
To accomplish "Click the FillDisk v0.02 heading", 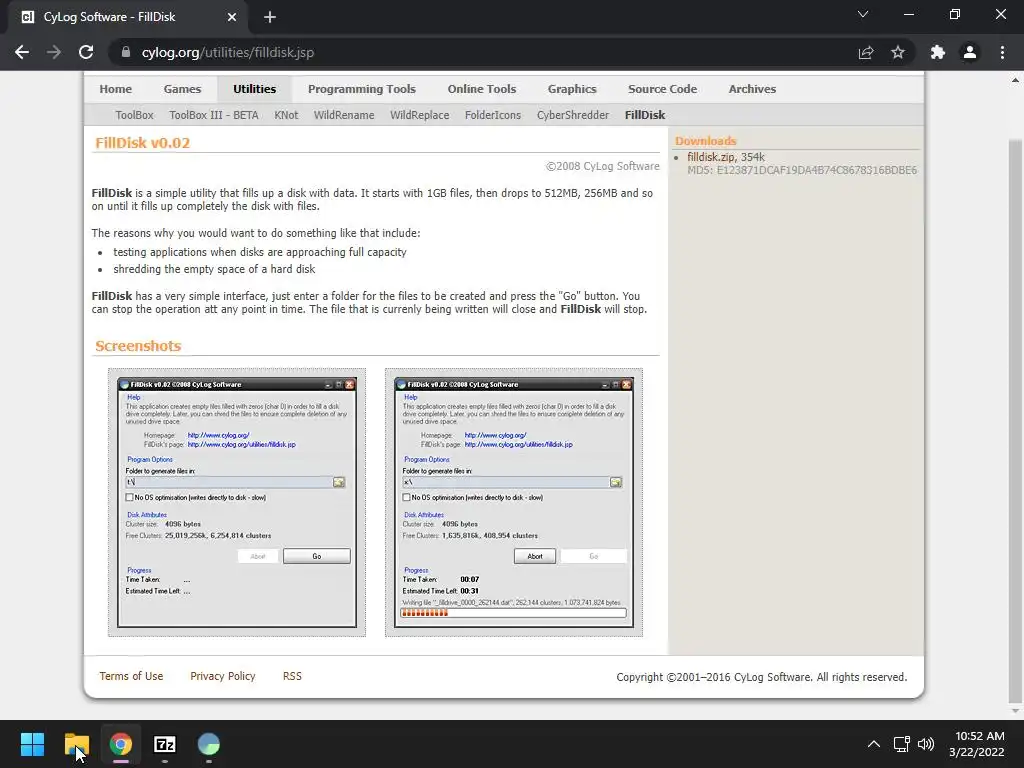I will [142, 143].
